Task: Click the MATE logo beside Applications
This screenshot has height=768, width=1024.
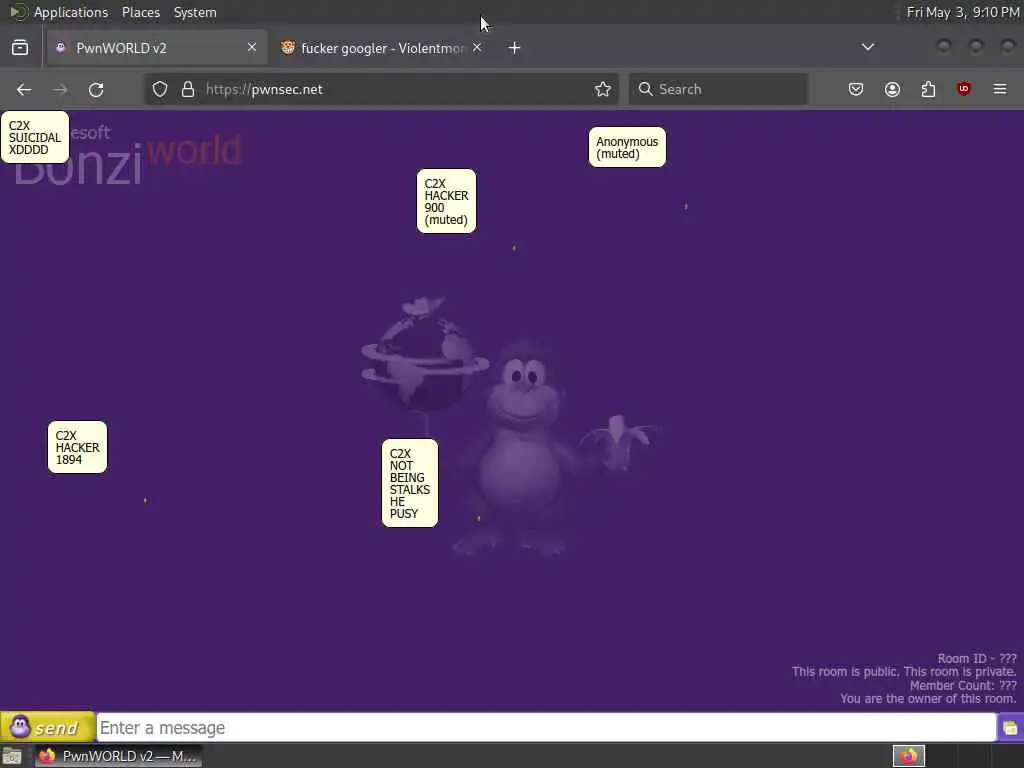Action: pyautogui.click(x=18, y=12)
